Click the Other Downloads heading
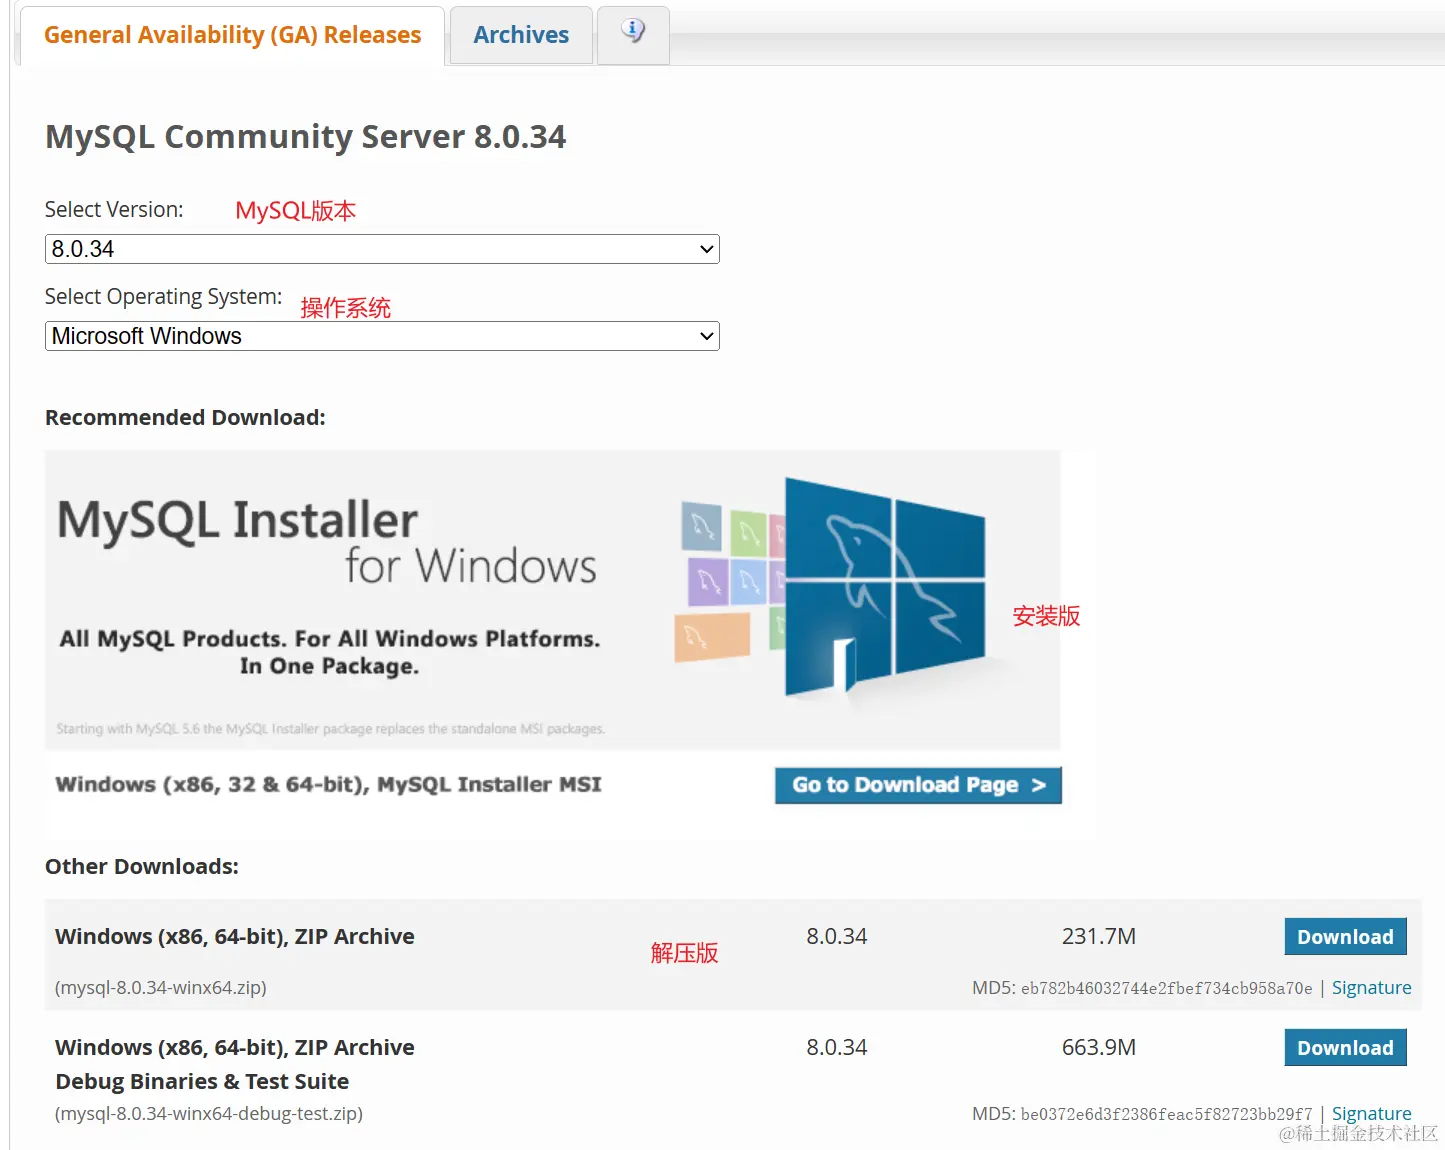This screenshot has width=1445, height=1150. click(x=142, y=867)
